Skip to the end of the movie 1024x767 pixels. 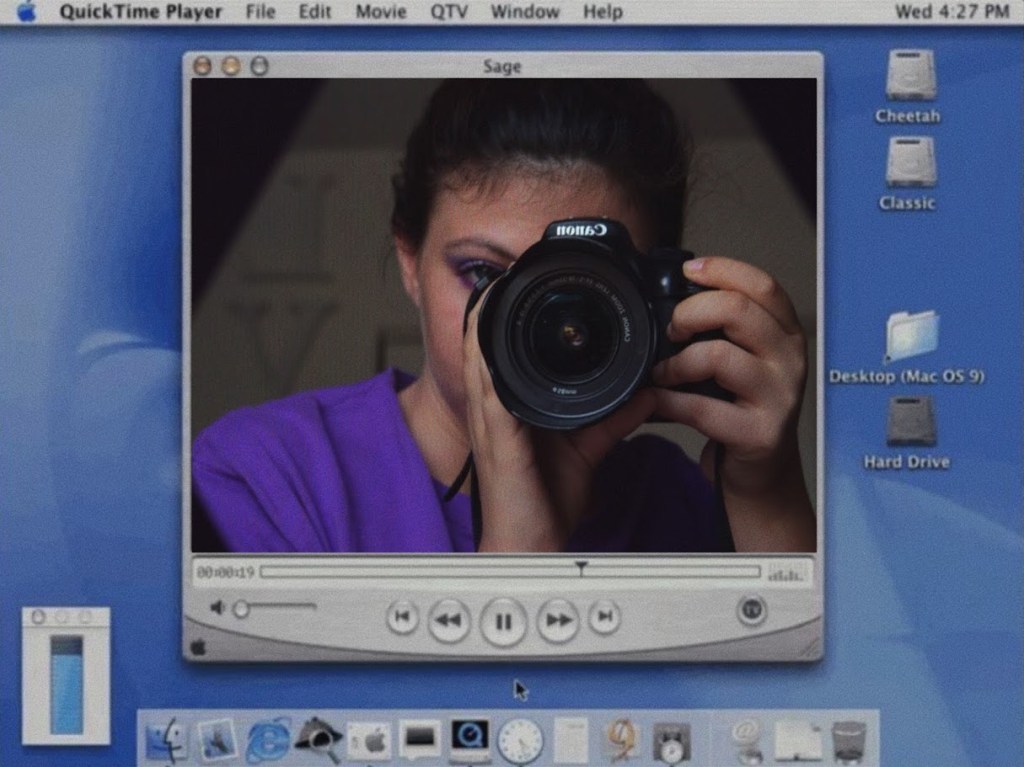pos(604,617)
